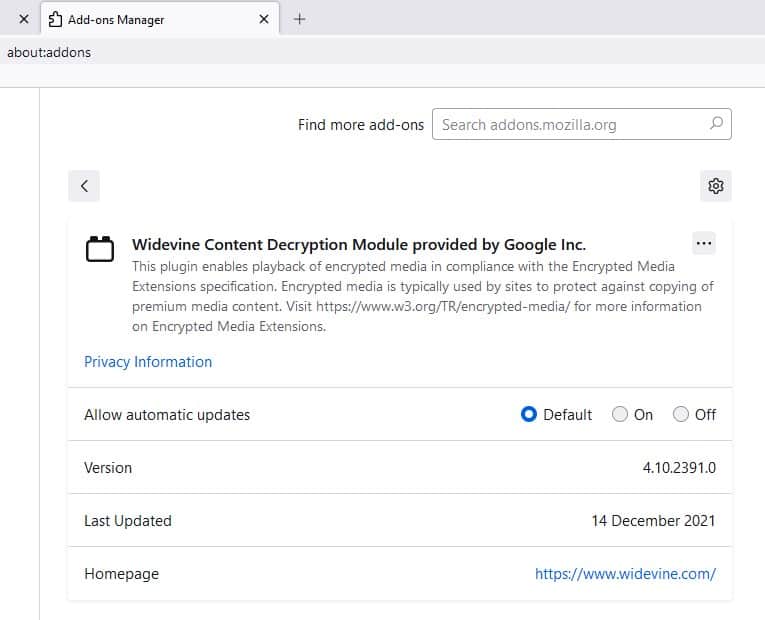
Task: Visit the widevine.com homepage link
Action: tap(625, 574)
